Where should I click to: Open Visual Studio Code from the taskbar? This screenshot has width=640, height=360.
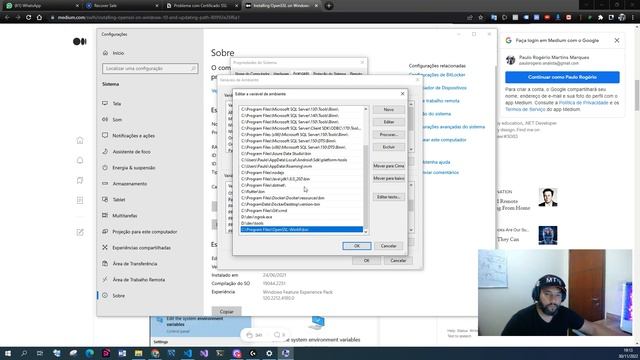pos(187,353)
